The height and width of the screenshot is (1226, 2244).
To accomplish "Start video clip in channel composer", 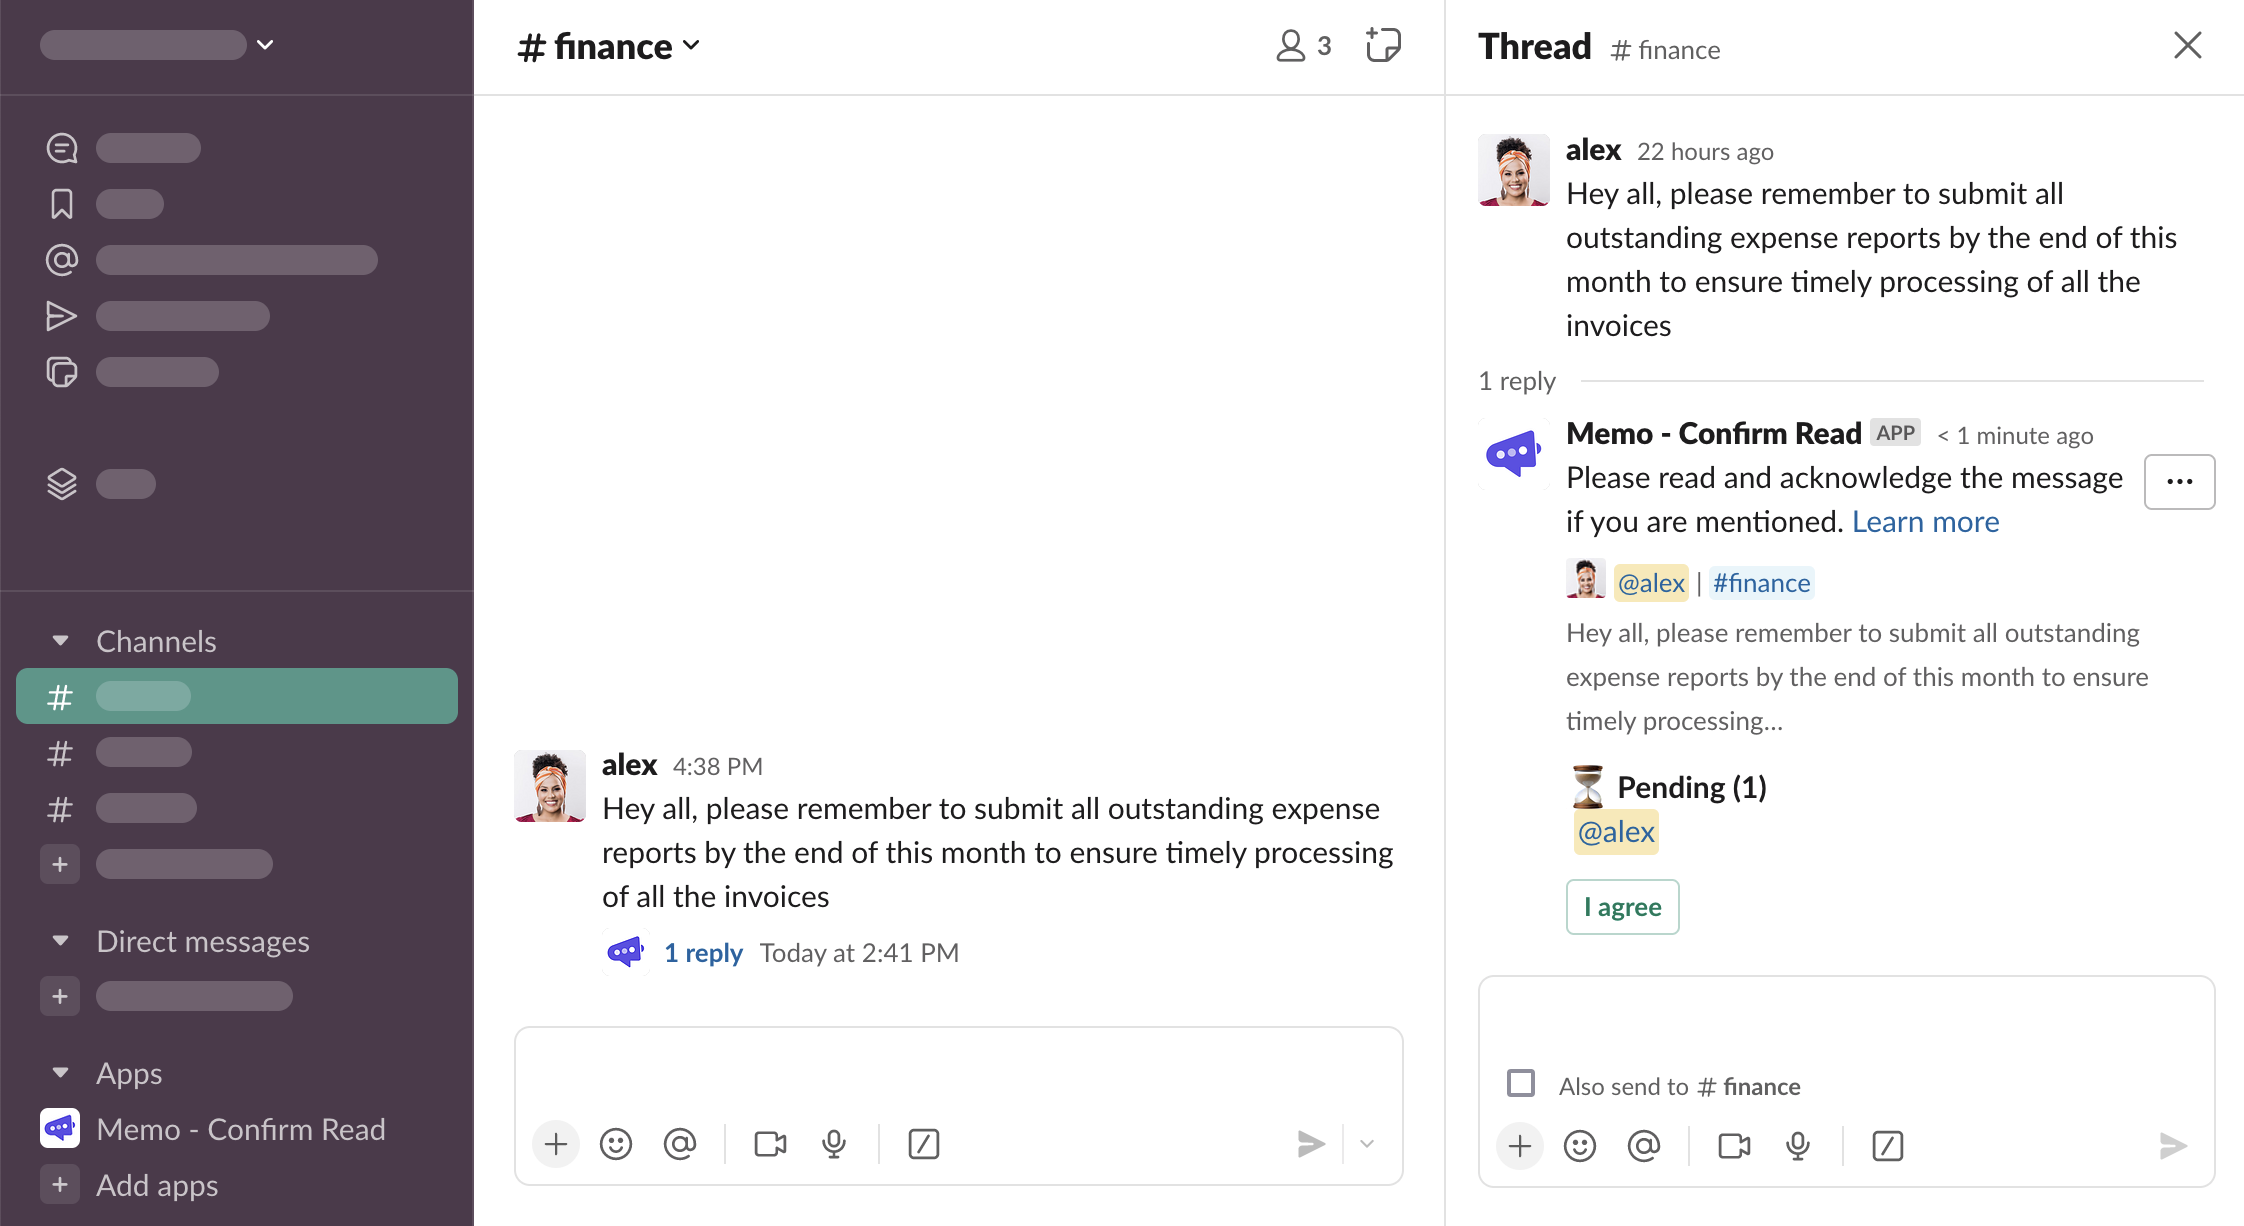I will [x=769, y=1143].
